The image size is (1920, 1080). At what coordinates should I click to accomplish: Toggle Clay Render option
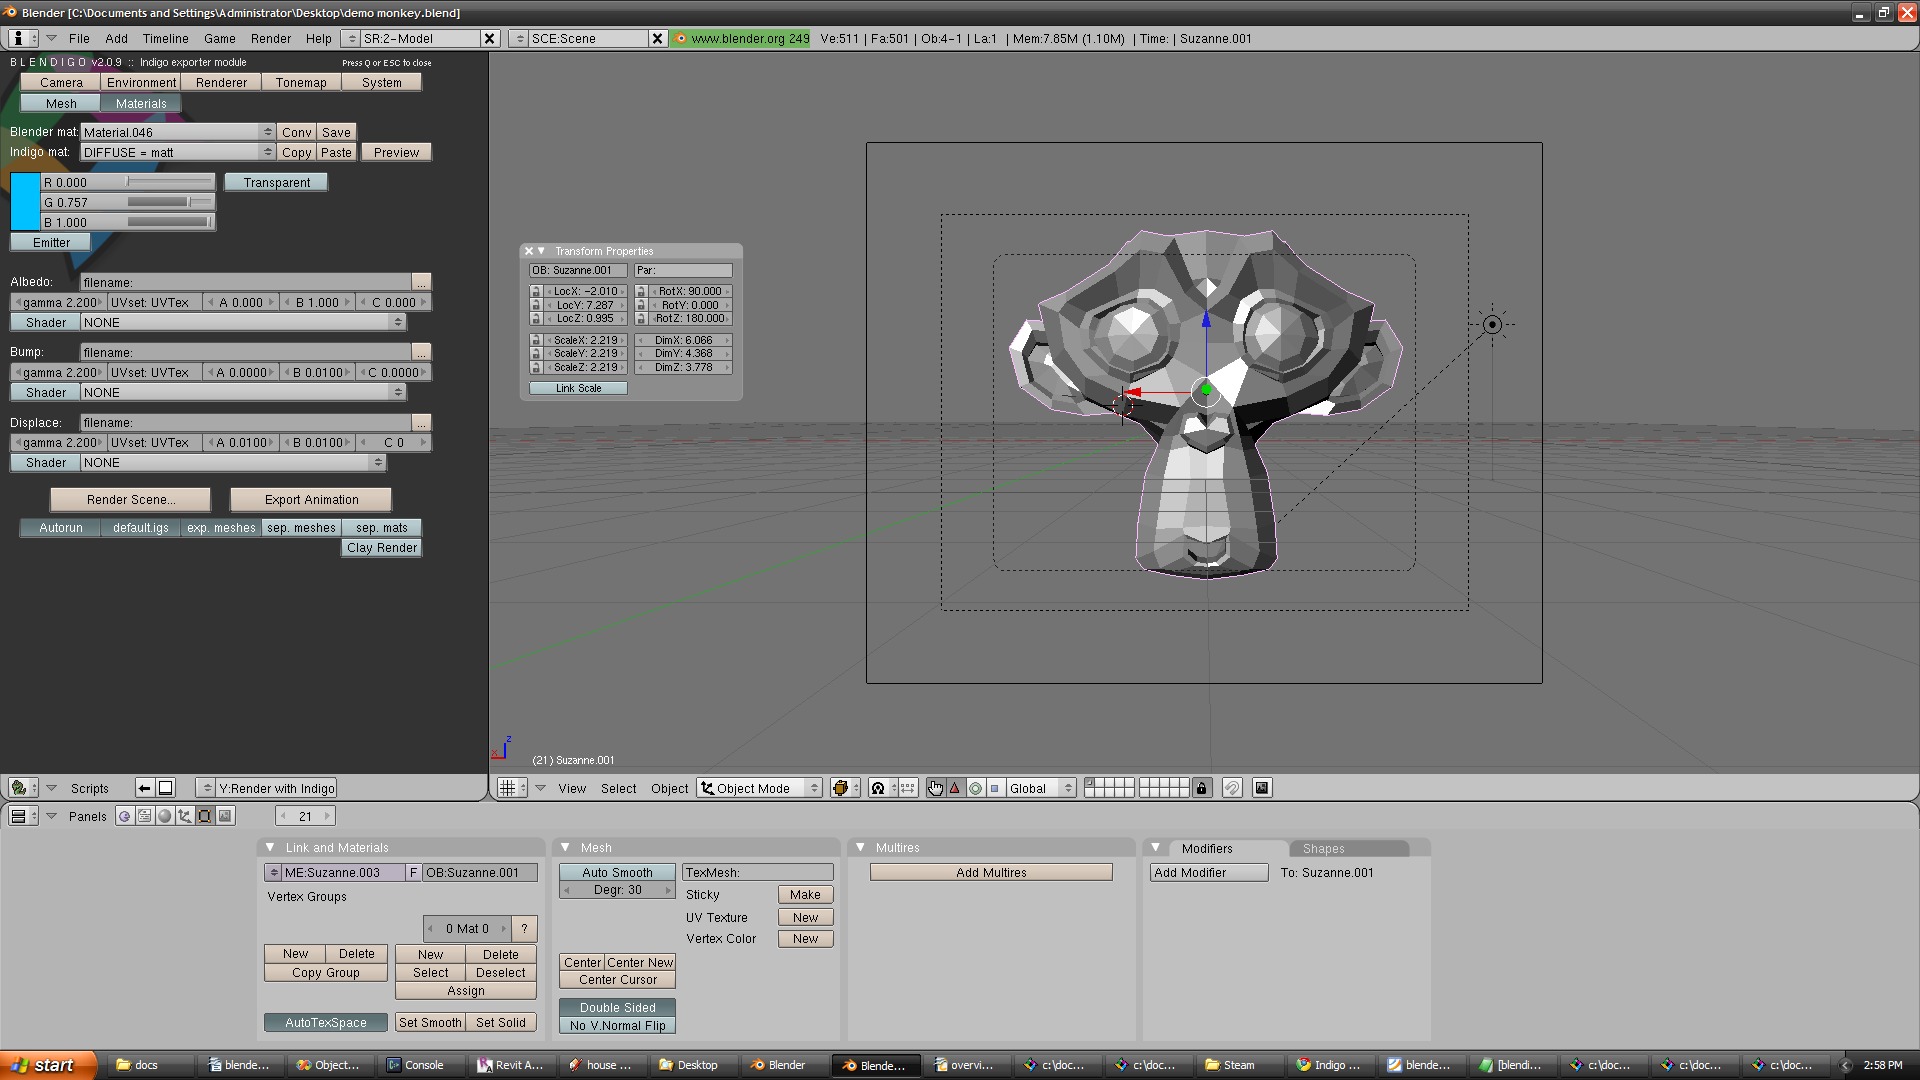381,547
